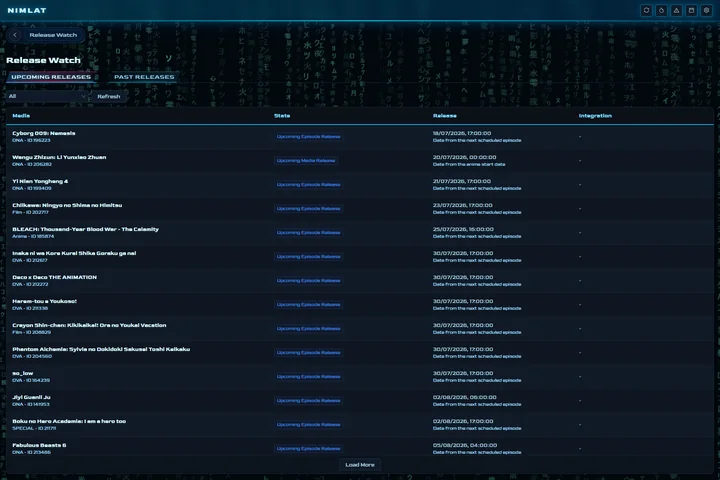The image size is (720, 480).
Task: Select Phantom Alchemia: Sylvia no Dokidoki title
Action: [x=101, y=349]
